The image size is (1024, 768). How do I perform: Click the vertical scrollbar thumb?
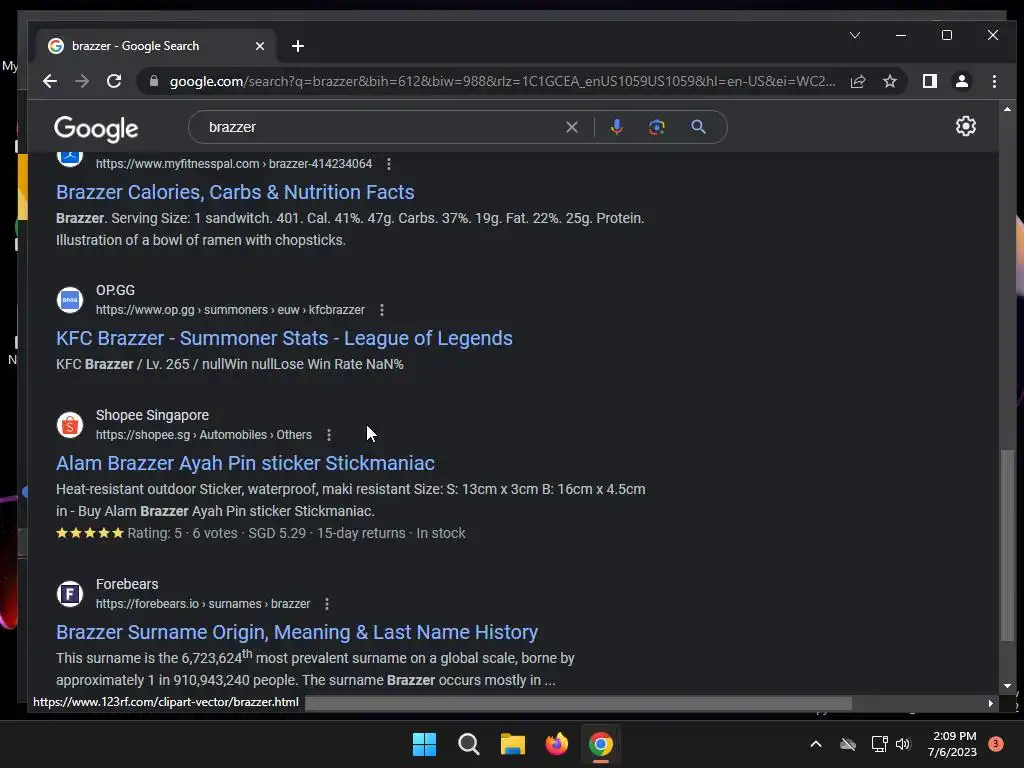[1007, 546]
